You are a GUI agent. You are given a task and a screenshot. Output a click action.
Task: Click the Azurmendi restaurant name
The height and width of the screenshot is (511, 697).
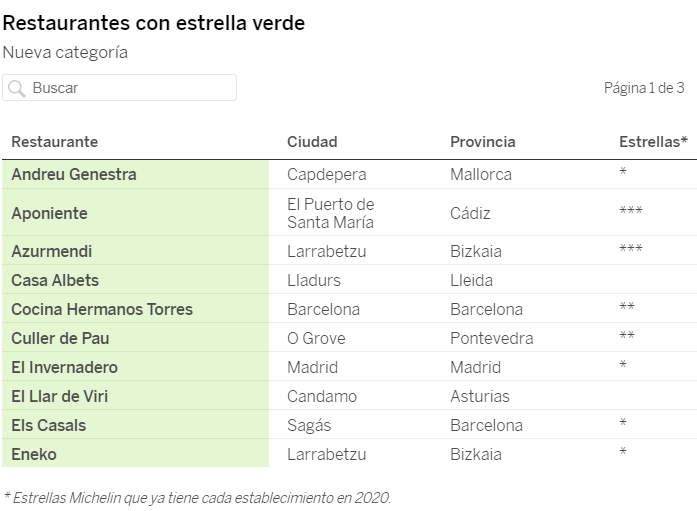[51, 251]
